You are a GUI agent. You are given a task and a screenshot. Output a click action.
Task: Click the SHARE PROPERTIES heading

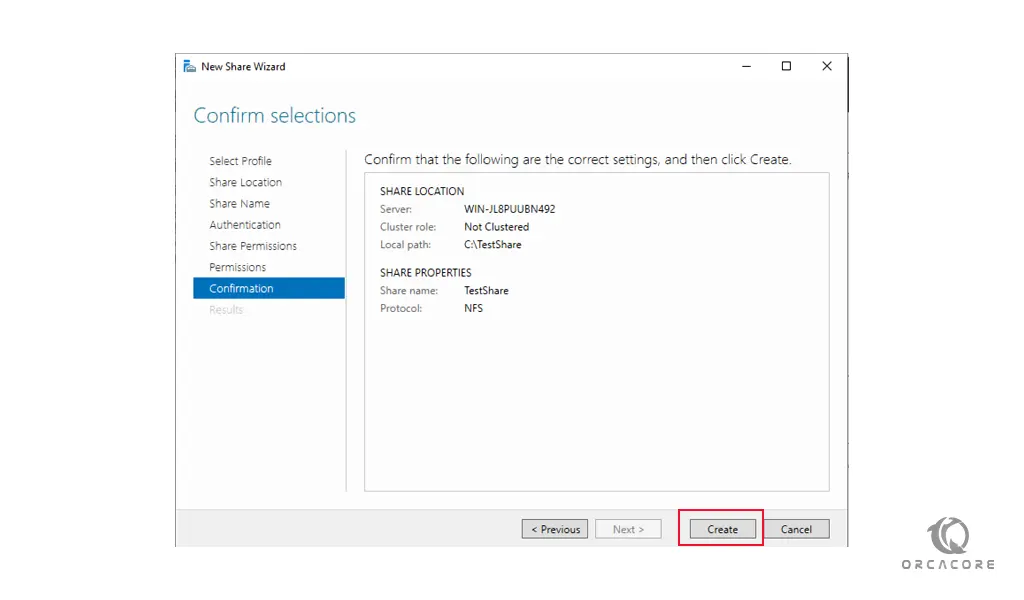pyautogui.click(x=426, y=273)
